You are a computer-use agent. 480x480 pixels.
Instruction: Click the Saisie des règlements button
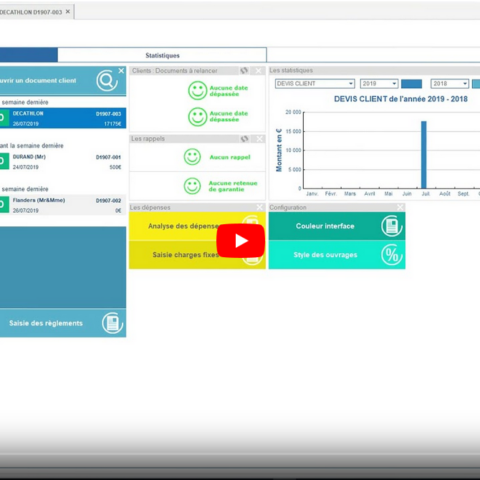(63, 323)
